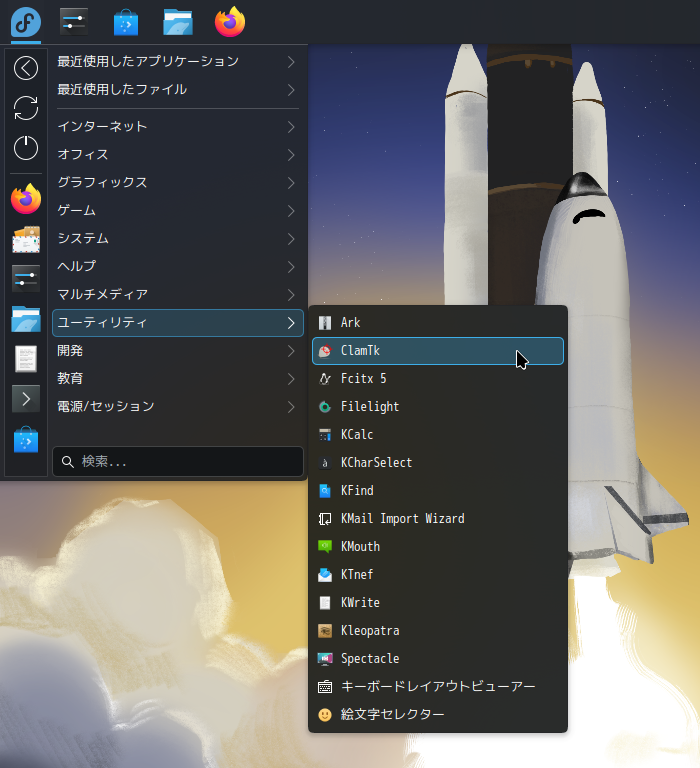The height and width of the screenshot is (768, 700).
Task: Open Firefox favorite in launcher sidebar
Action: click(26, 199)
